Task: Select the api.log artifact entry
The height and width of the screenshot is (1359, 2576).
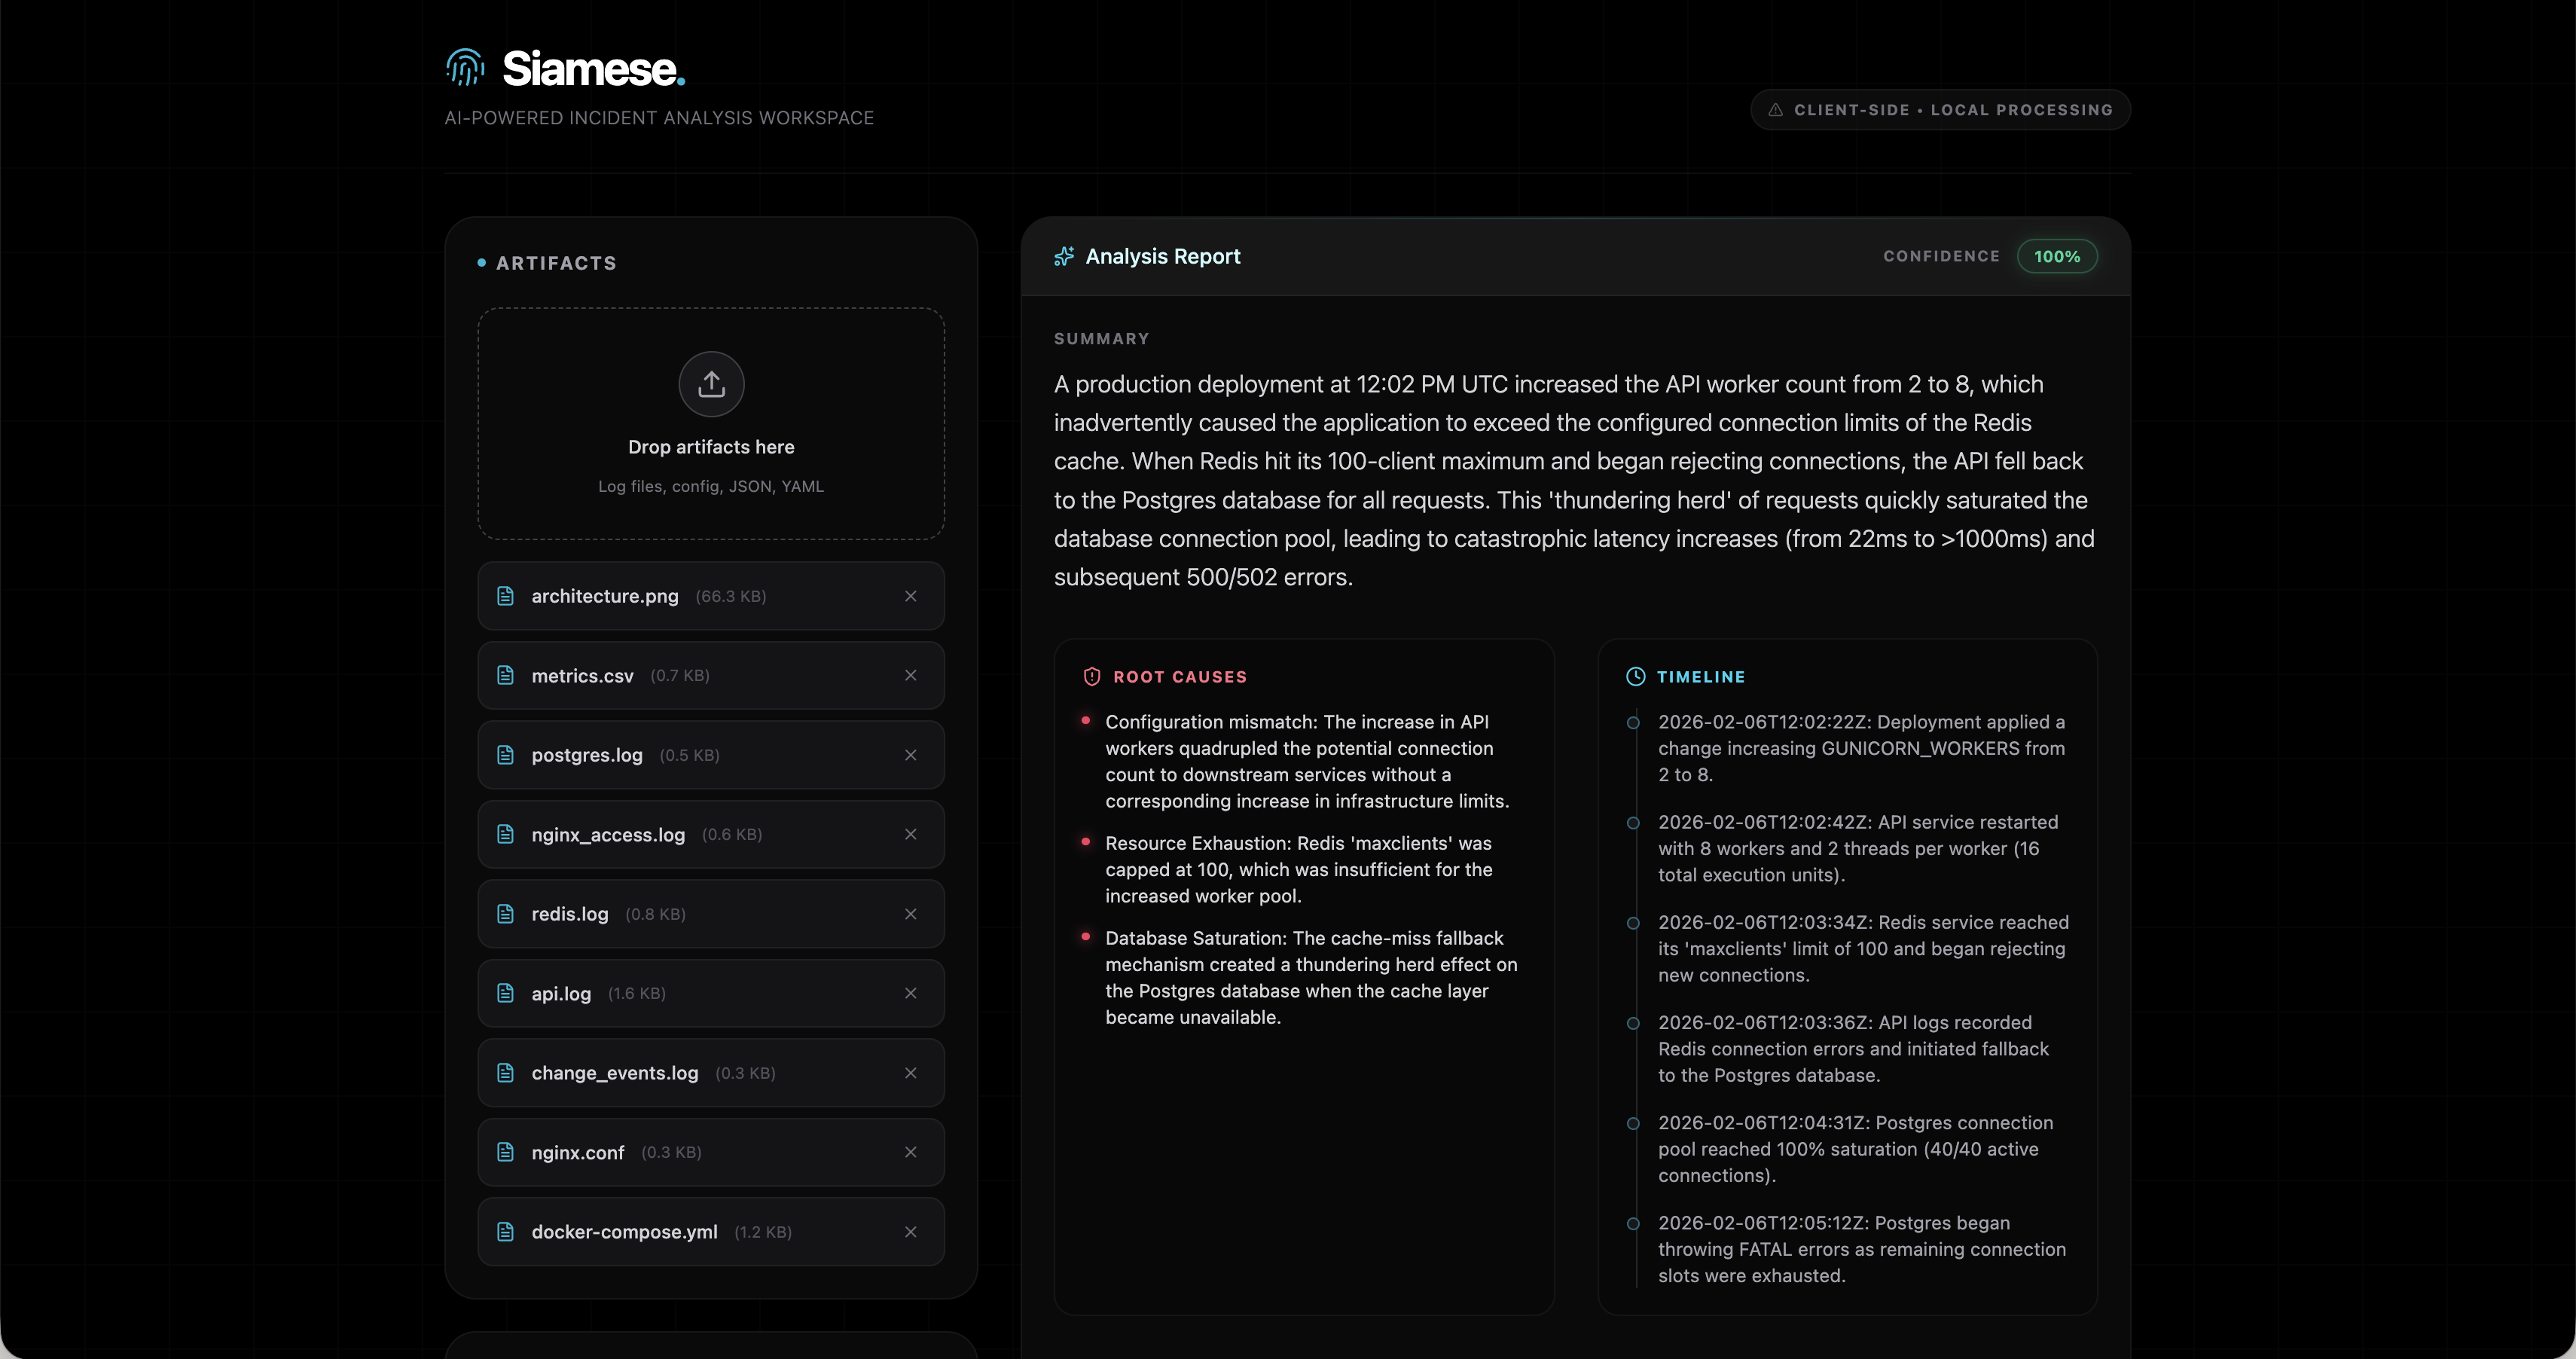Action: [x=562, y=994]
